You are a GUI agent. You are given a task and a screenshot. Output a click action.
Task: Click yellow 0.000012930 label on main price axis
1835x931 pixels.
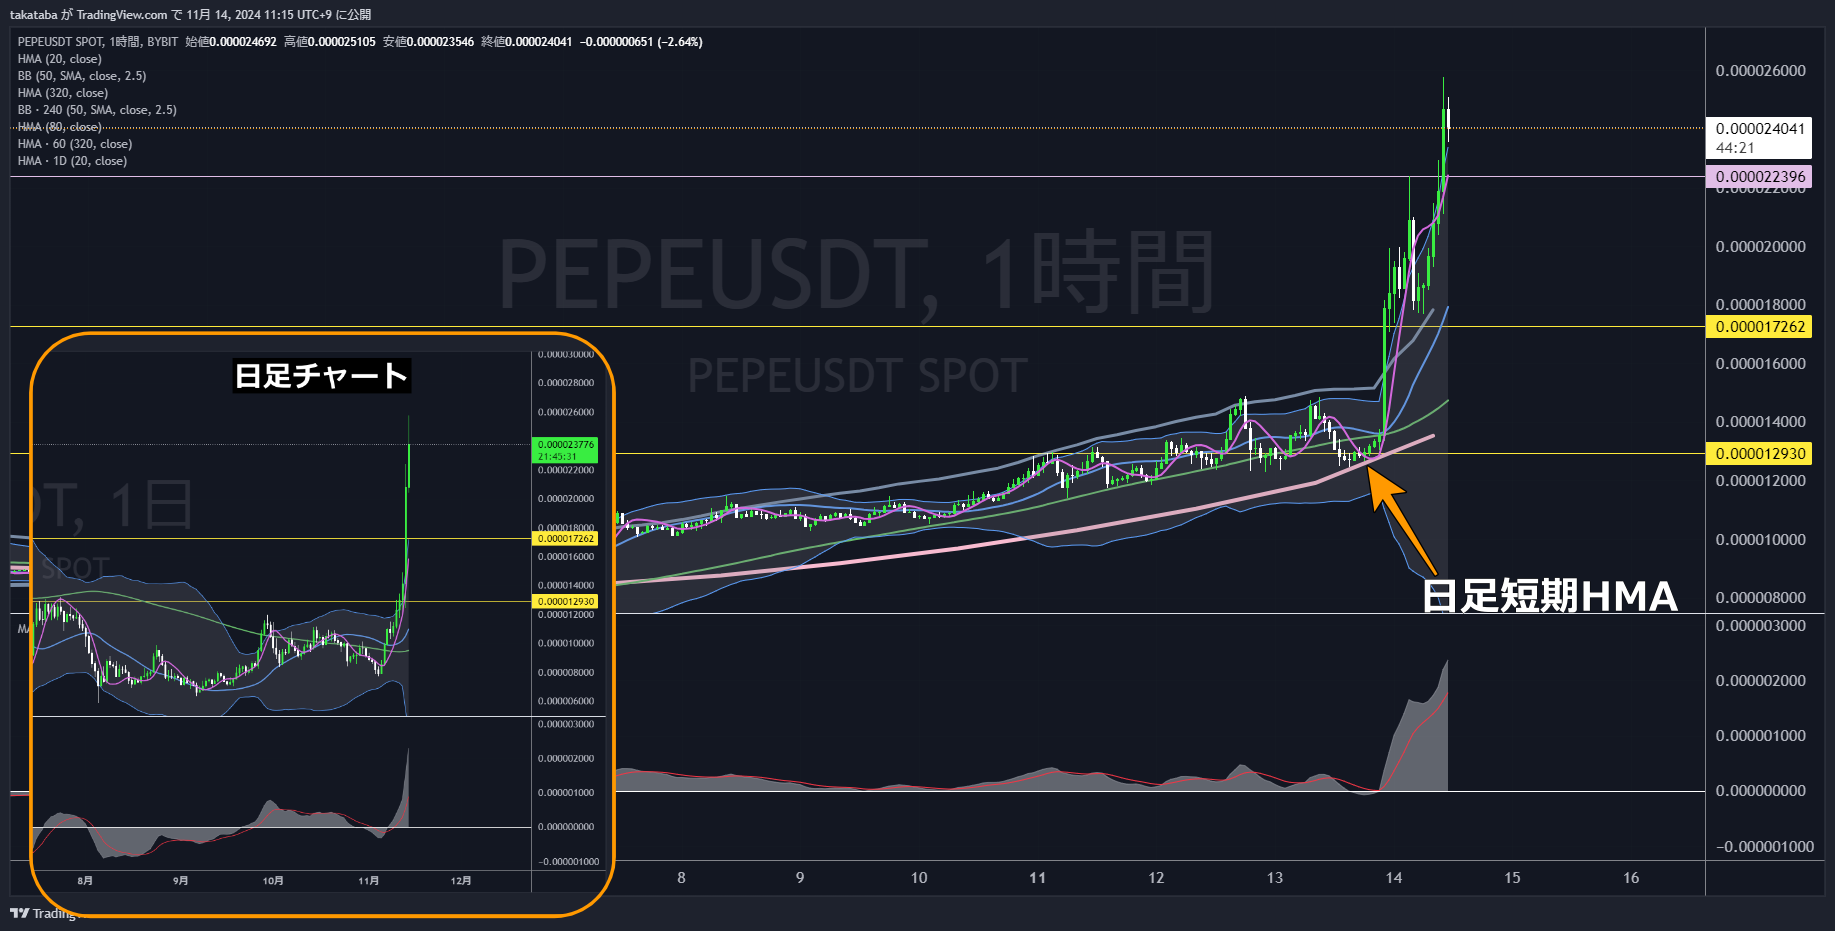tap(1760, 454)
